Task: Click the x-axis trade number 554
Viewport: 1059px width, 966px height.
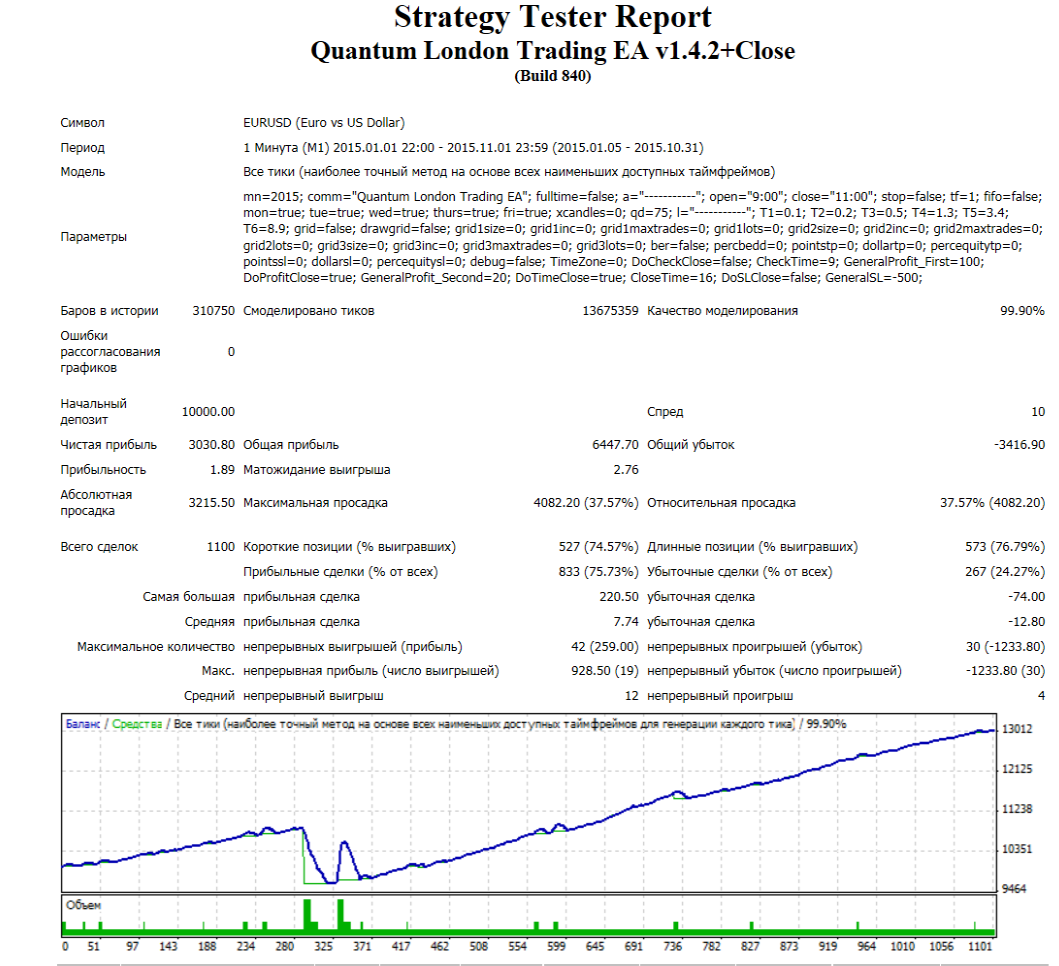Action: pyautogui.click(x=517, y=946)
